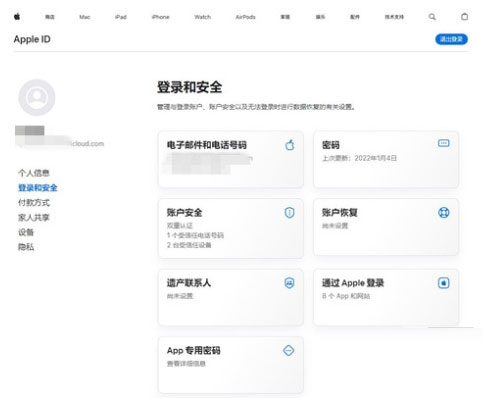Go to 个人信息 in the sidebar
Screen dimensions: 482x400
click(x=34, y=173)
